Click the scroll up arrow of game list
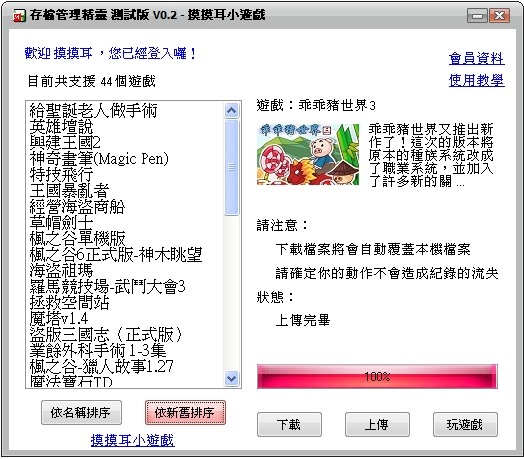 [x=231, y=110]
